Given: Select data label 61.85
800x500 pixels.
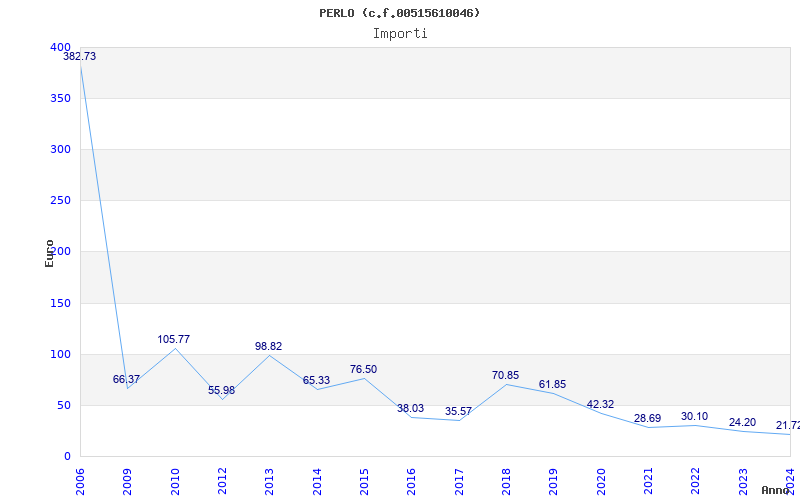Looking at the screenshot, I should [x=553, y=385].
